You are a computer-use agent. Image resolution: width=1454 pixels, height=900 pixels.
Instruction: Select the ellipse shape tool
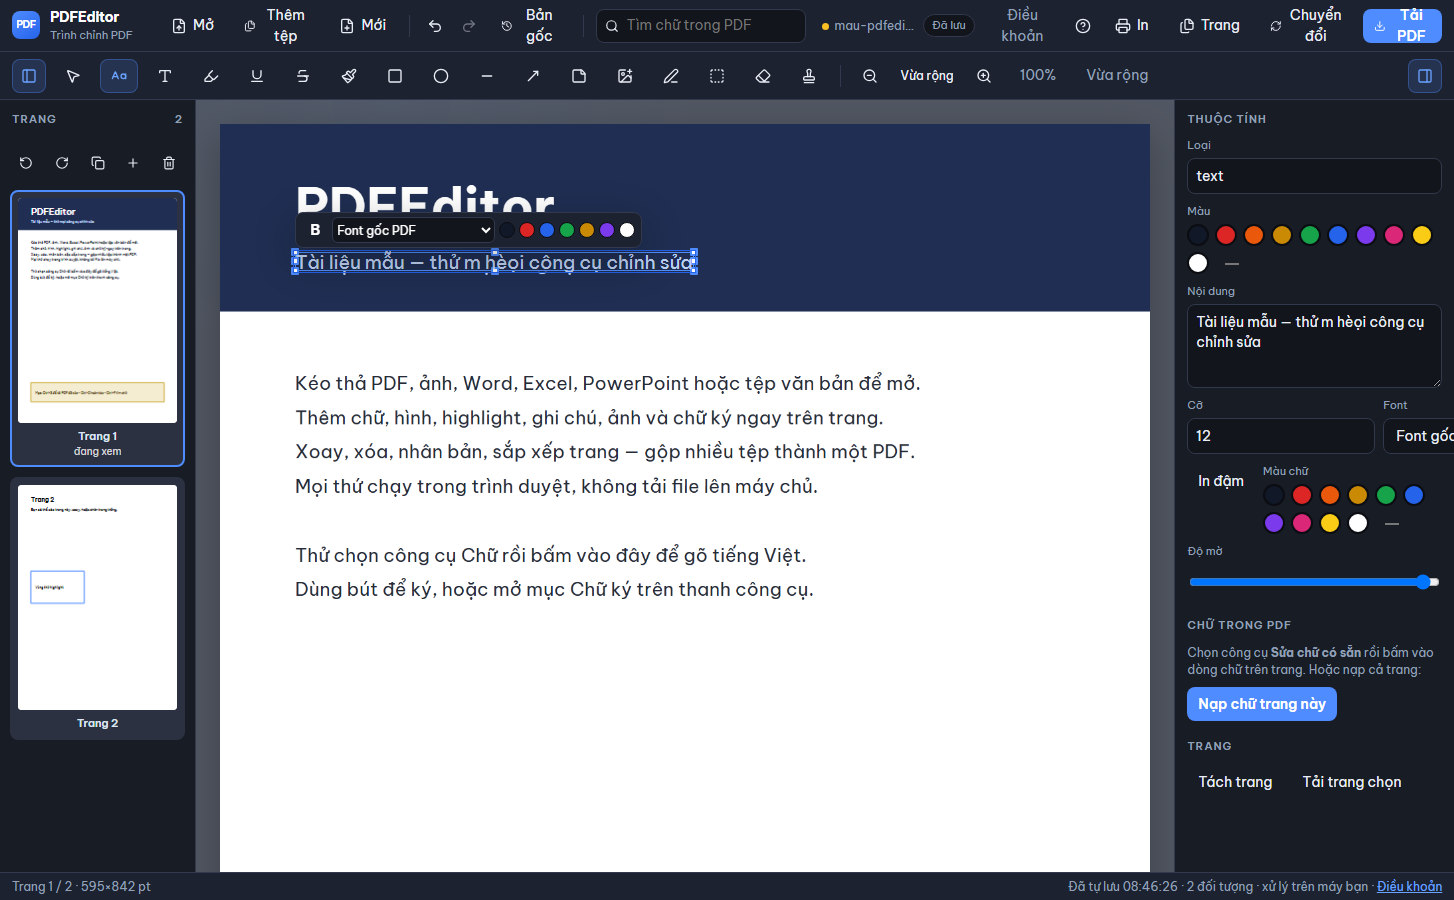[441, 76]
